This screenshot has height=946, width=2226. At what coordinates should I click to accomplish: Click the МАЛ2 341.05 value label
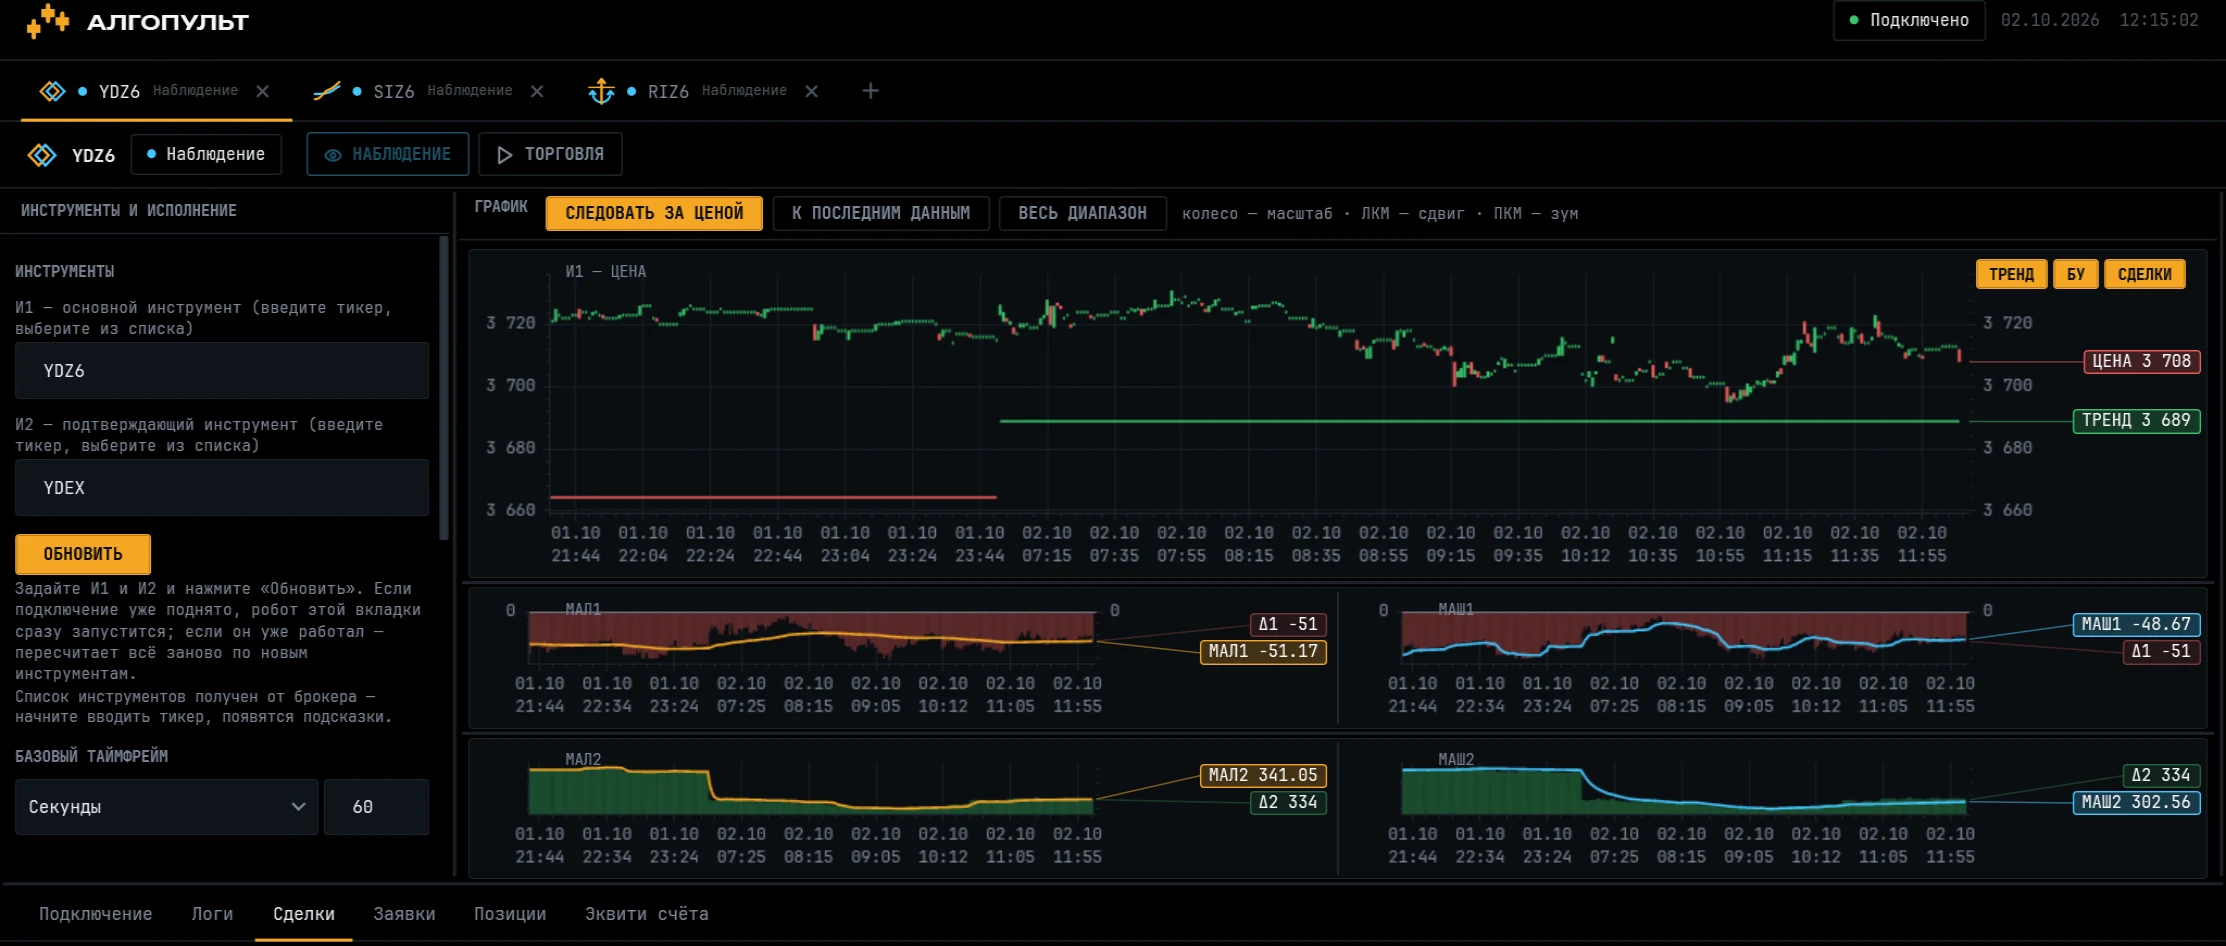pos(1263,775)
